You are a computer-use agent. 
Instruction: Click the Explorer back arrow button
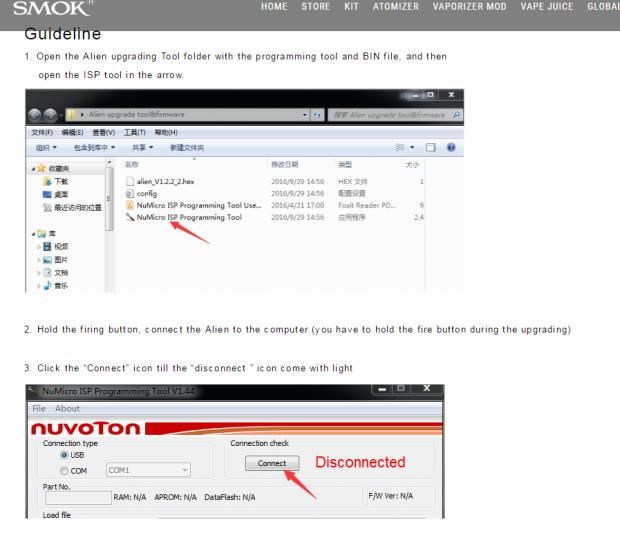(35, 115)
